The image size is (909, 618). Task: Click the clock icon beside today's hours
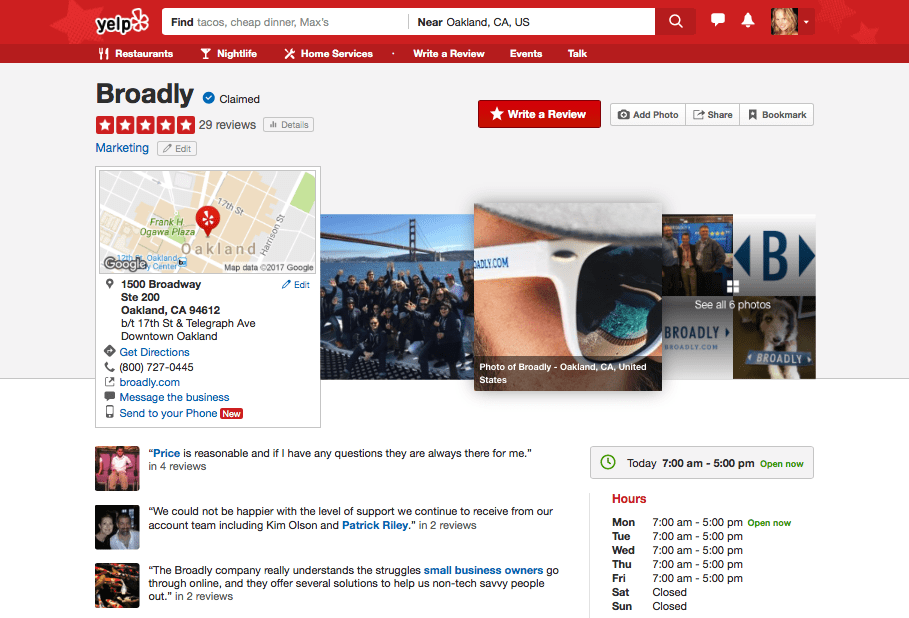[x=608, y=463]
